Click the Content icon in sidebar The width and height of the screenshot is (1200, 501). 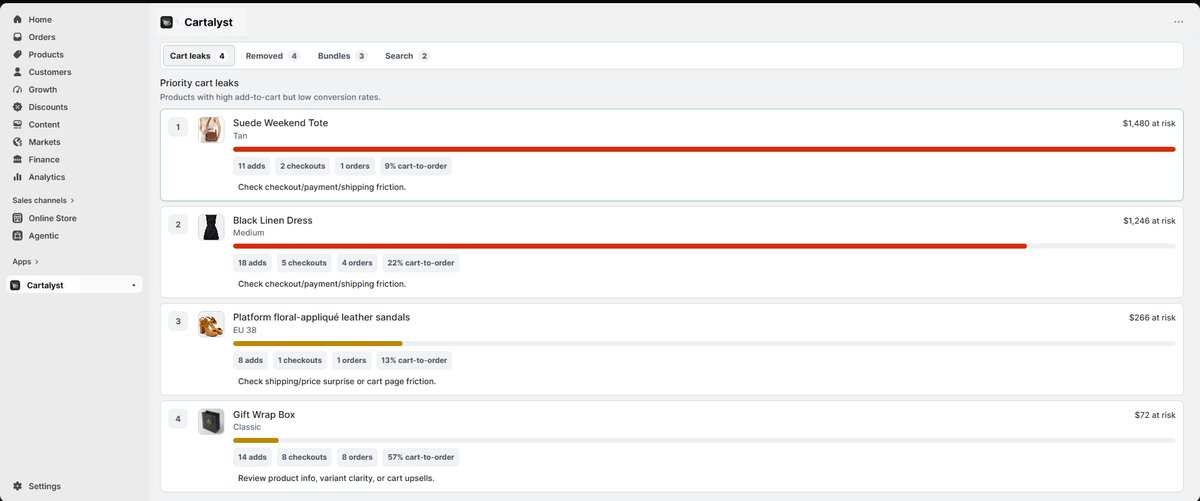point(17,124)
